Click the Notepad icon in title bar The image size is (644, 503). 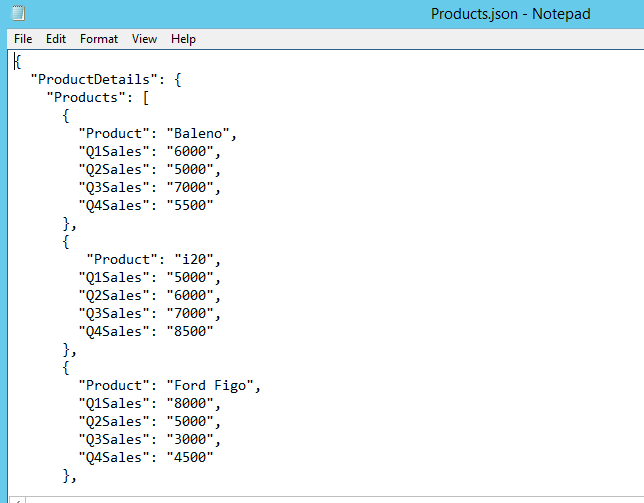18,13
